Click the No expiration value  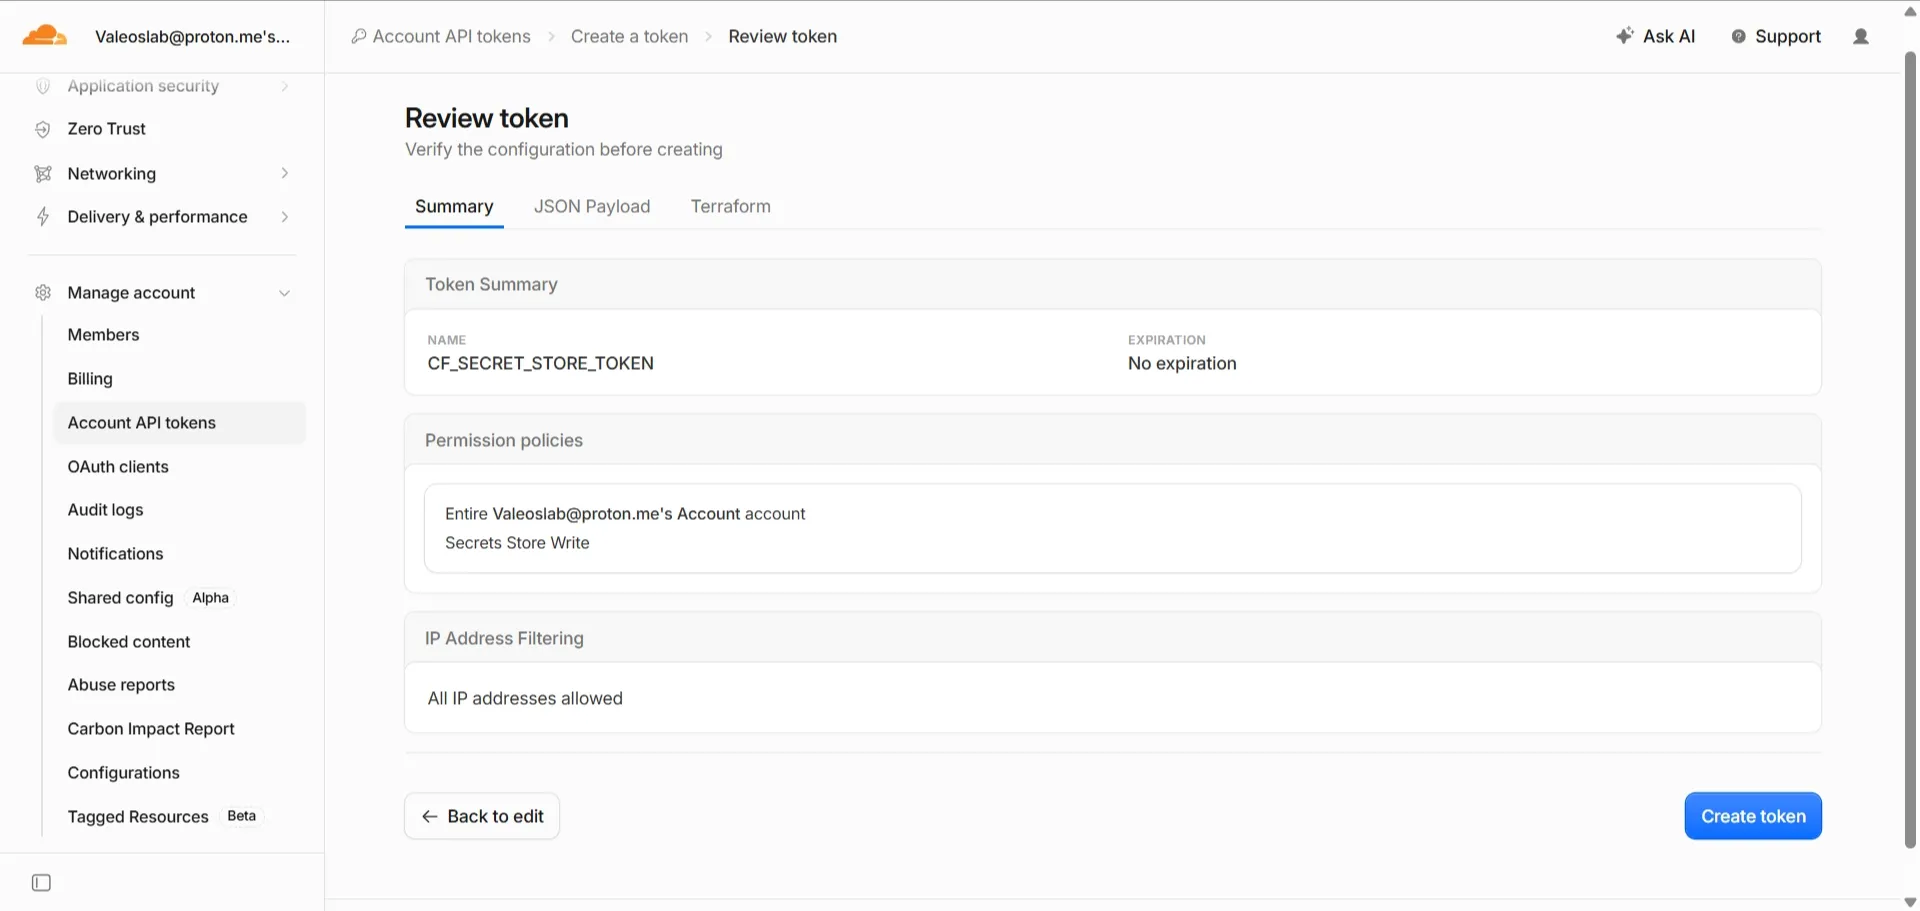tap(1182, 364)
